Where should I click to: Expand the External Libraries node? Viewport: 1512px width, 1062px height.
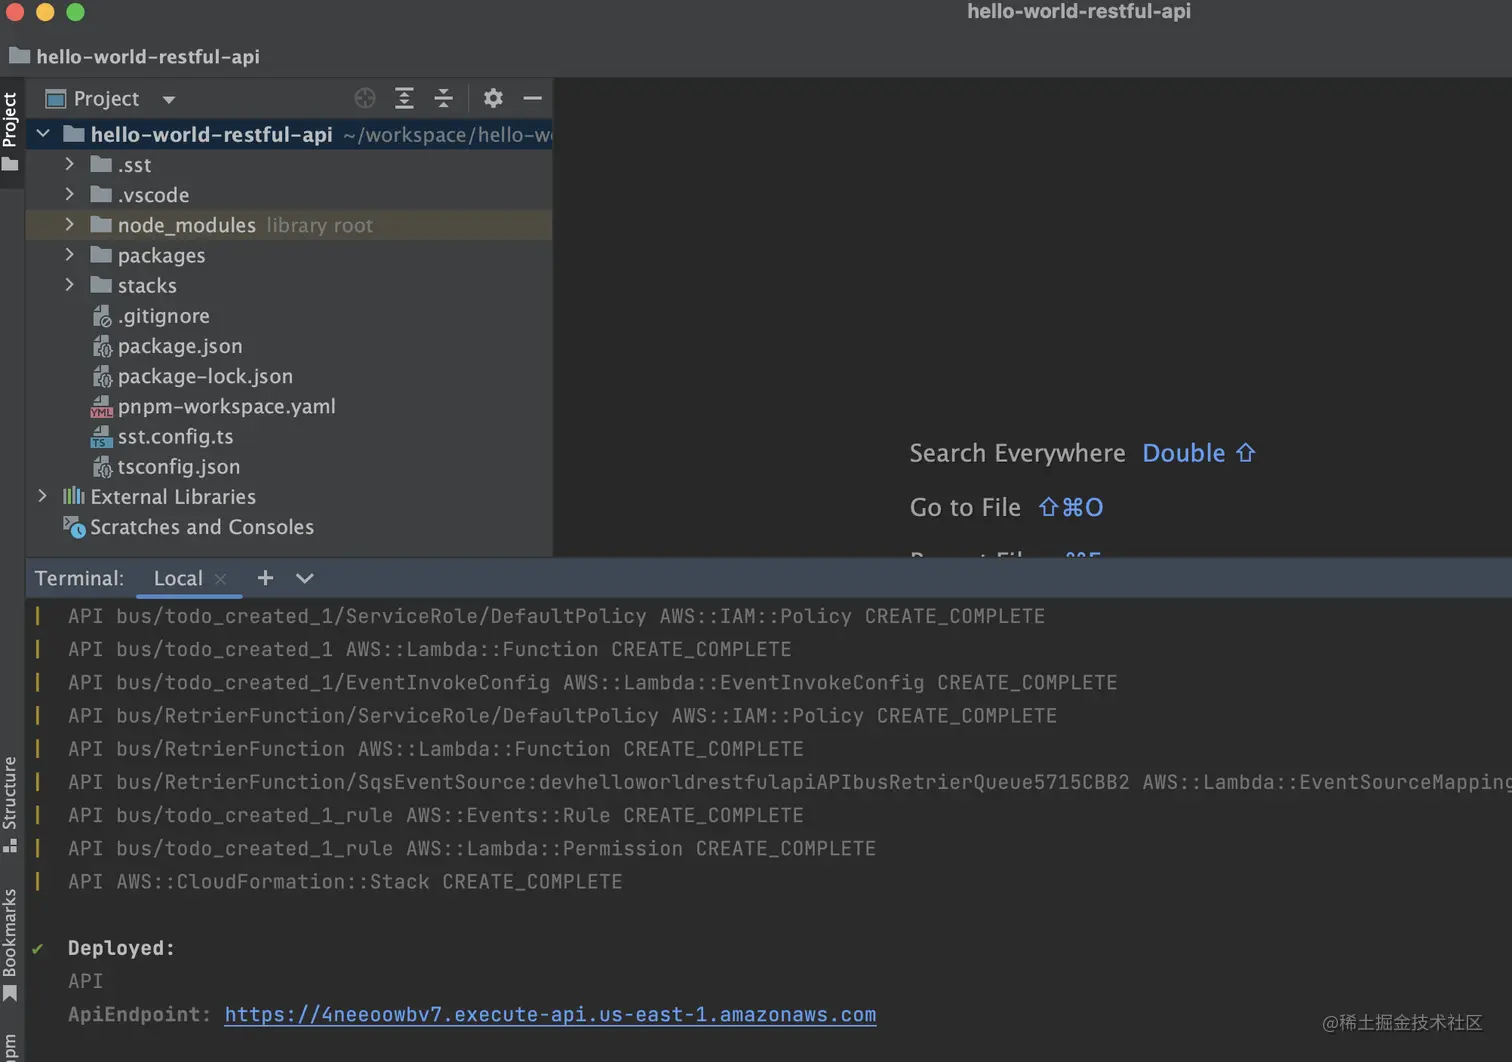click(42, 496)
